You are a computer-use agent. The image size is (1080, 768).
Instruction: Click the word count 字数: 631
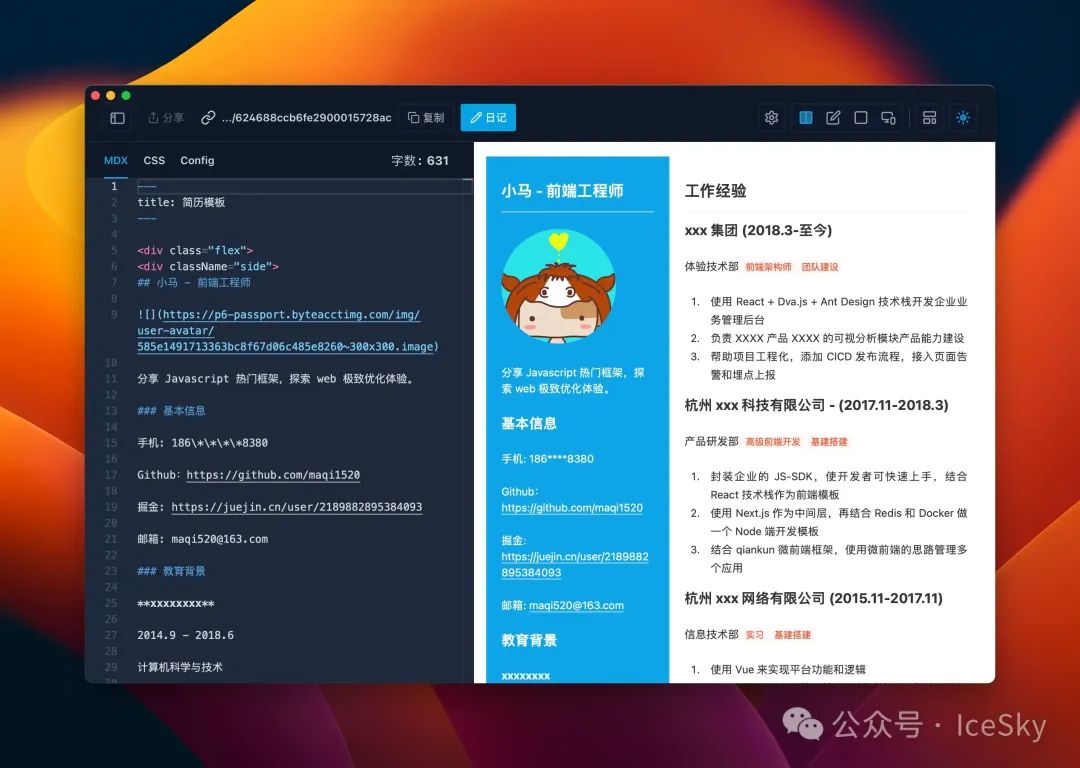coord(419,160)
